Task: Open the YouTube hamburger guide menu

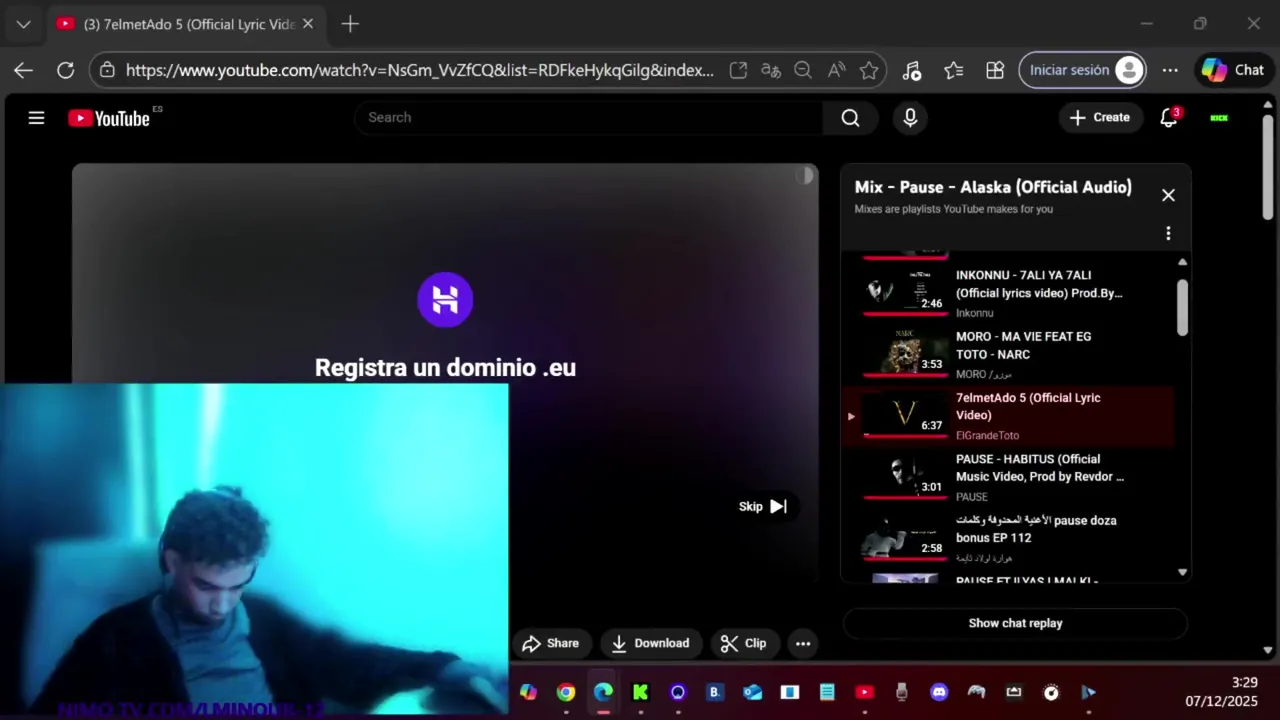Action: pyautogui.click(x=37, y=118)
